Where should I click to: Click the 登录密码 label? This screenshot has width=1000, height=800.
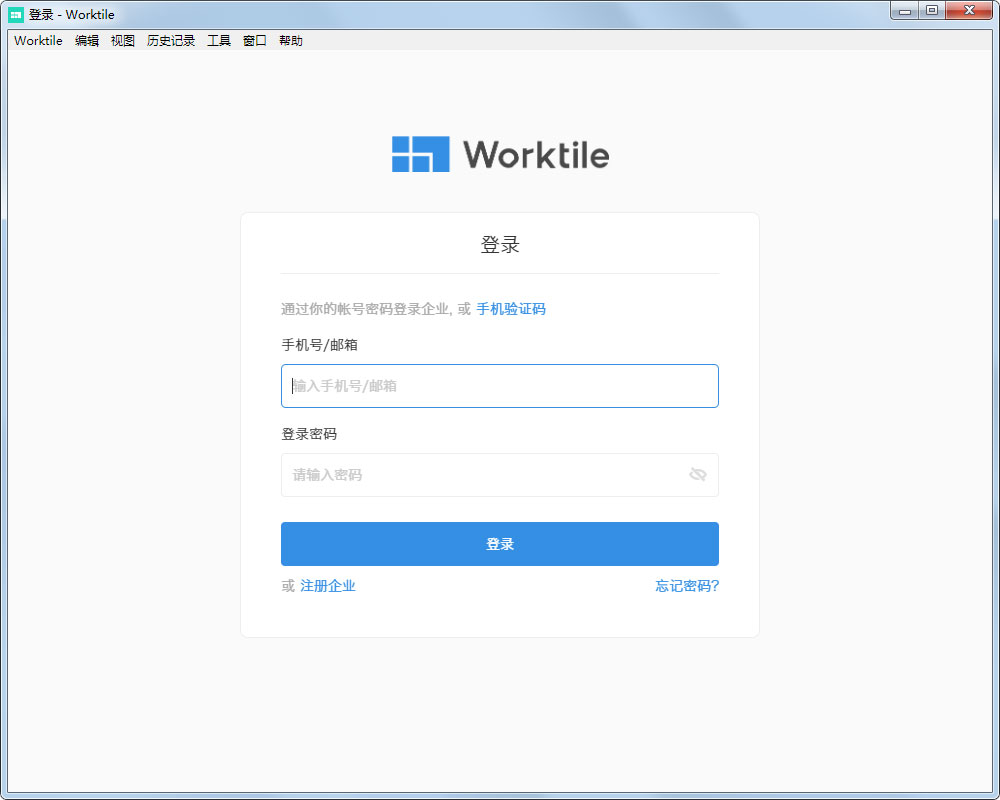(x=309, y=434)
